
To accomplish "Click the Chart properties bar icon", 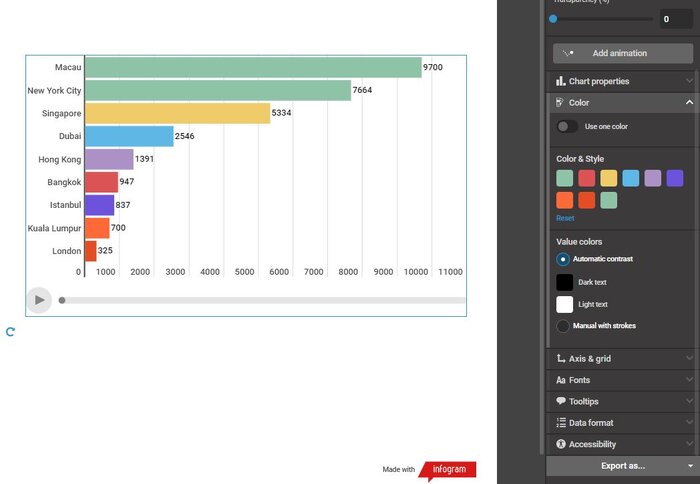I will coord(561,81).
